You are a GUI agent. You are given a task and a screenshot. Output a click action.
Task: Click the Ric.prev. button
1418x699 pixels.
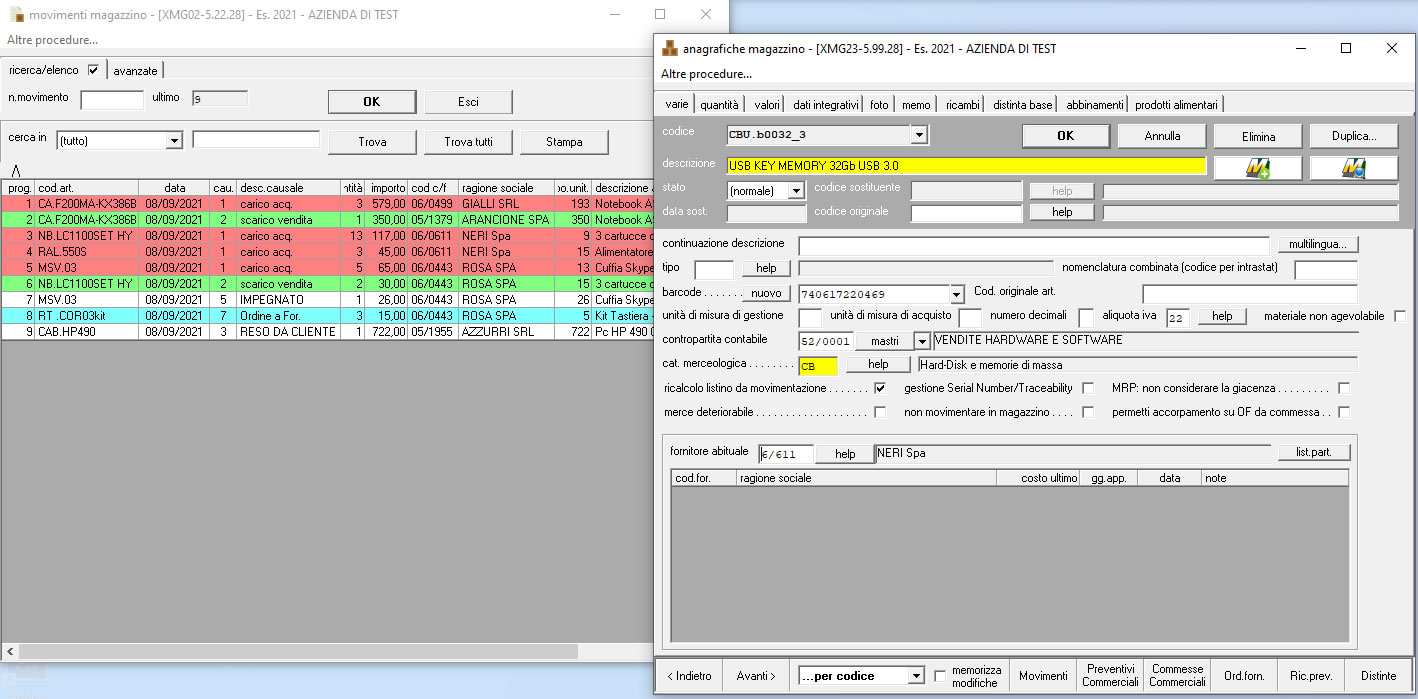tap(1311, 676)
